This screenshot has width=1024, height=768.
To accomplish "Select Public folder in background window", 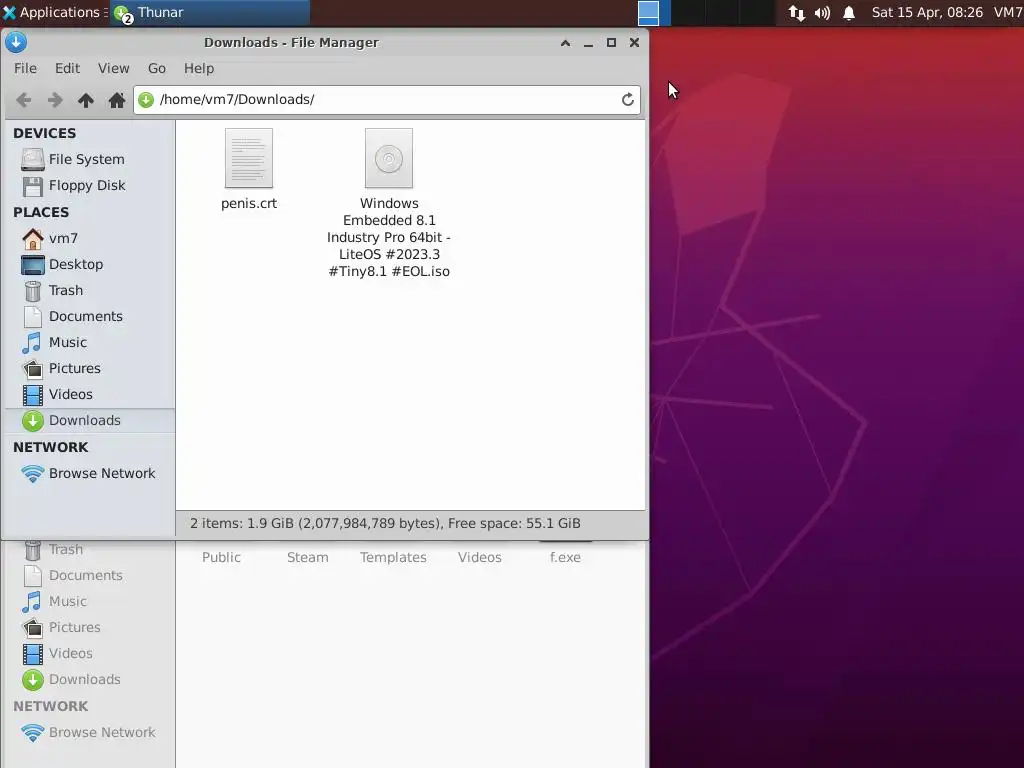I will coord(221,557).
